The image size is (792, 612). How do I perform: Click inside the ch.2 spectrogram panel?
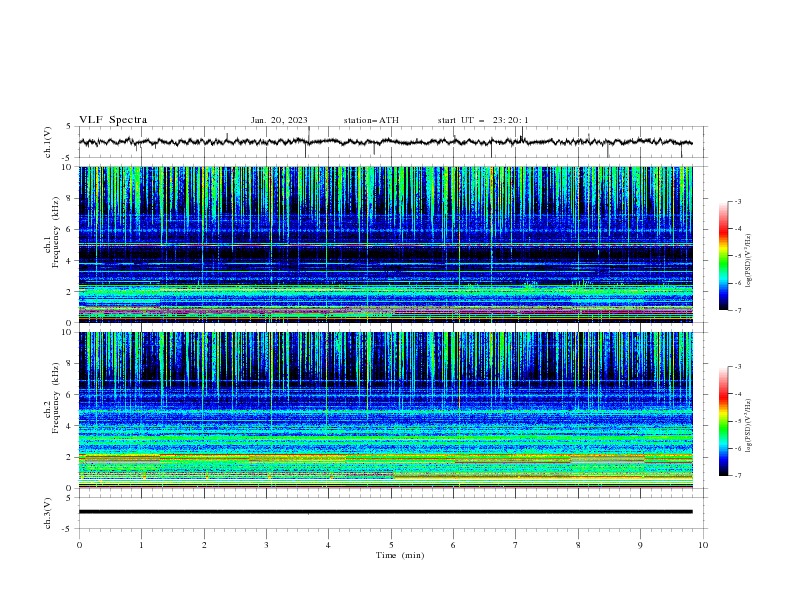385,410
